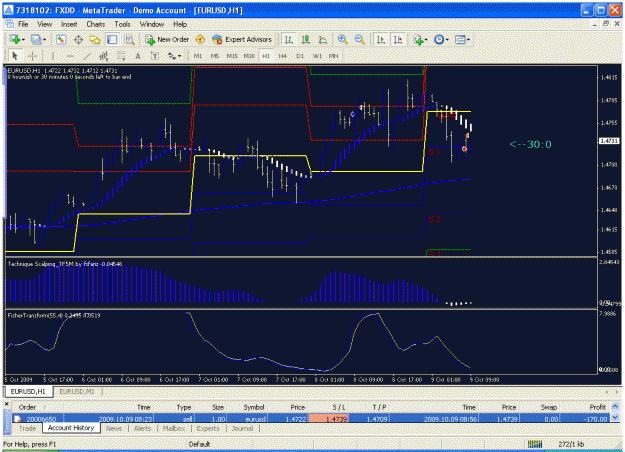The image size is (625, 452).
Task: Switch chart to M5 timeframe
Action: (x=214, y=56)
